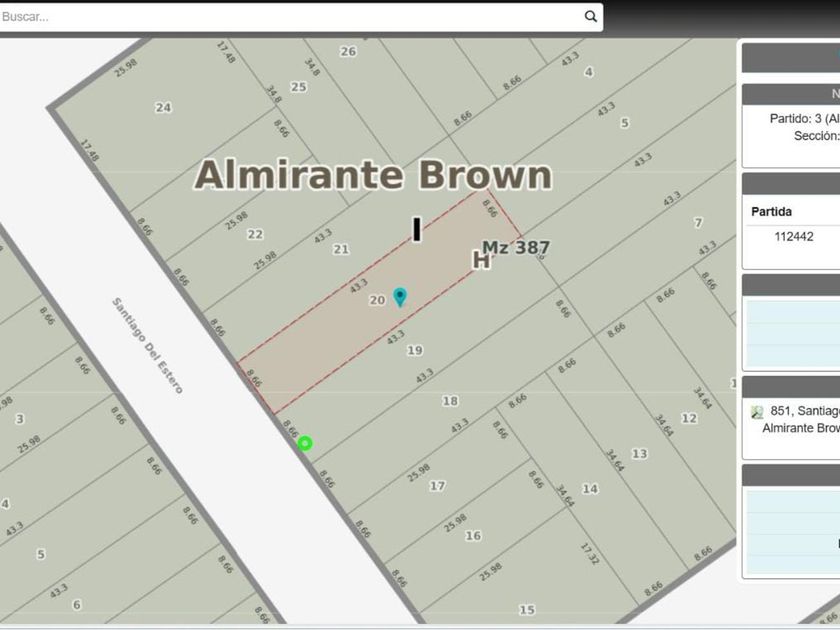The width and height of the screenshot is (840, 630).
Task: Select parcel number 22 on the map
Action: click(x=255, y=234)
